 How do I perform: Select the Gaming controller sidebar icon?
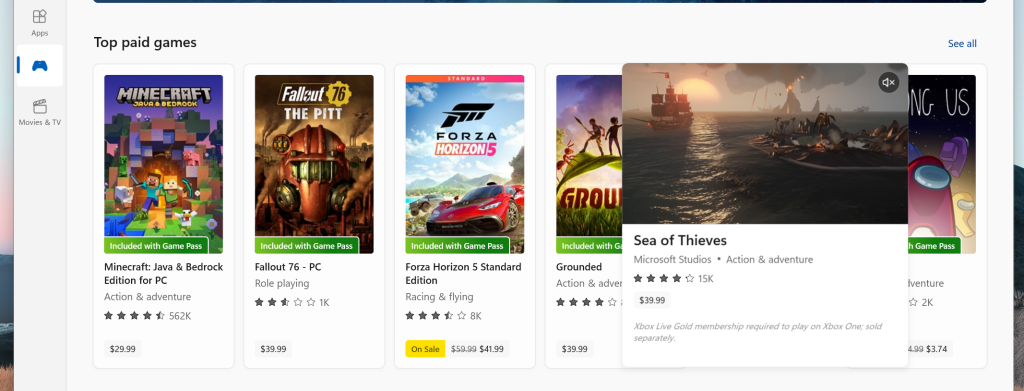click(39, 65)
